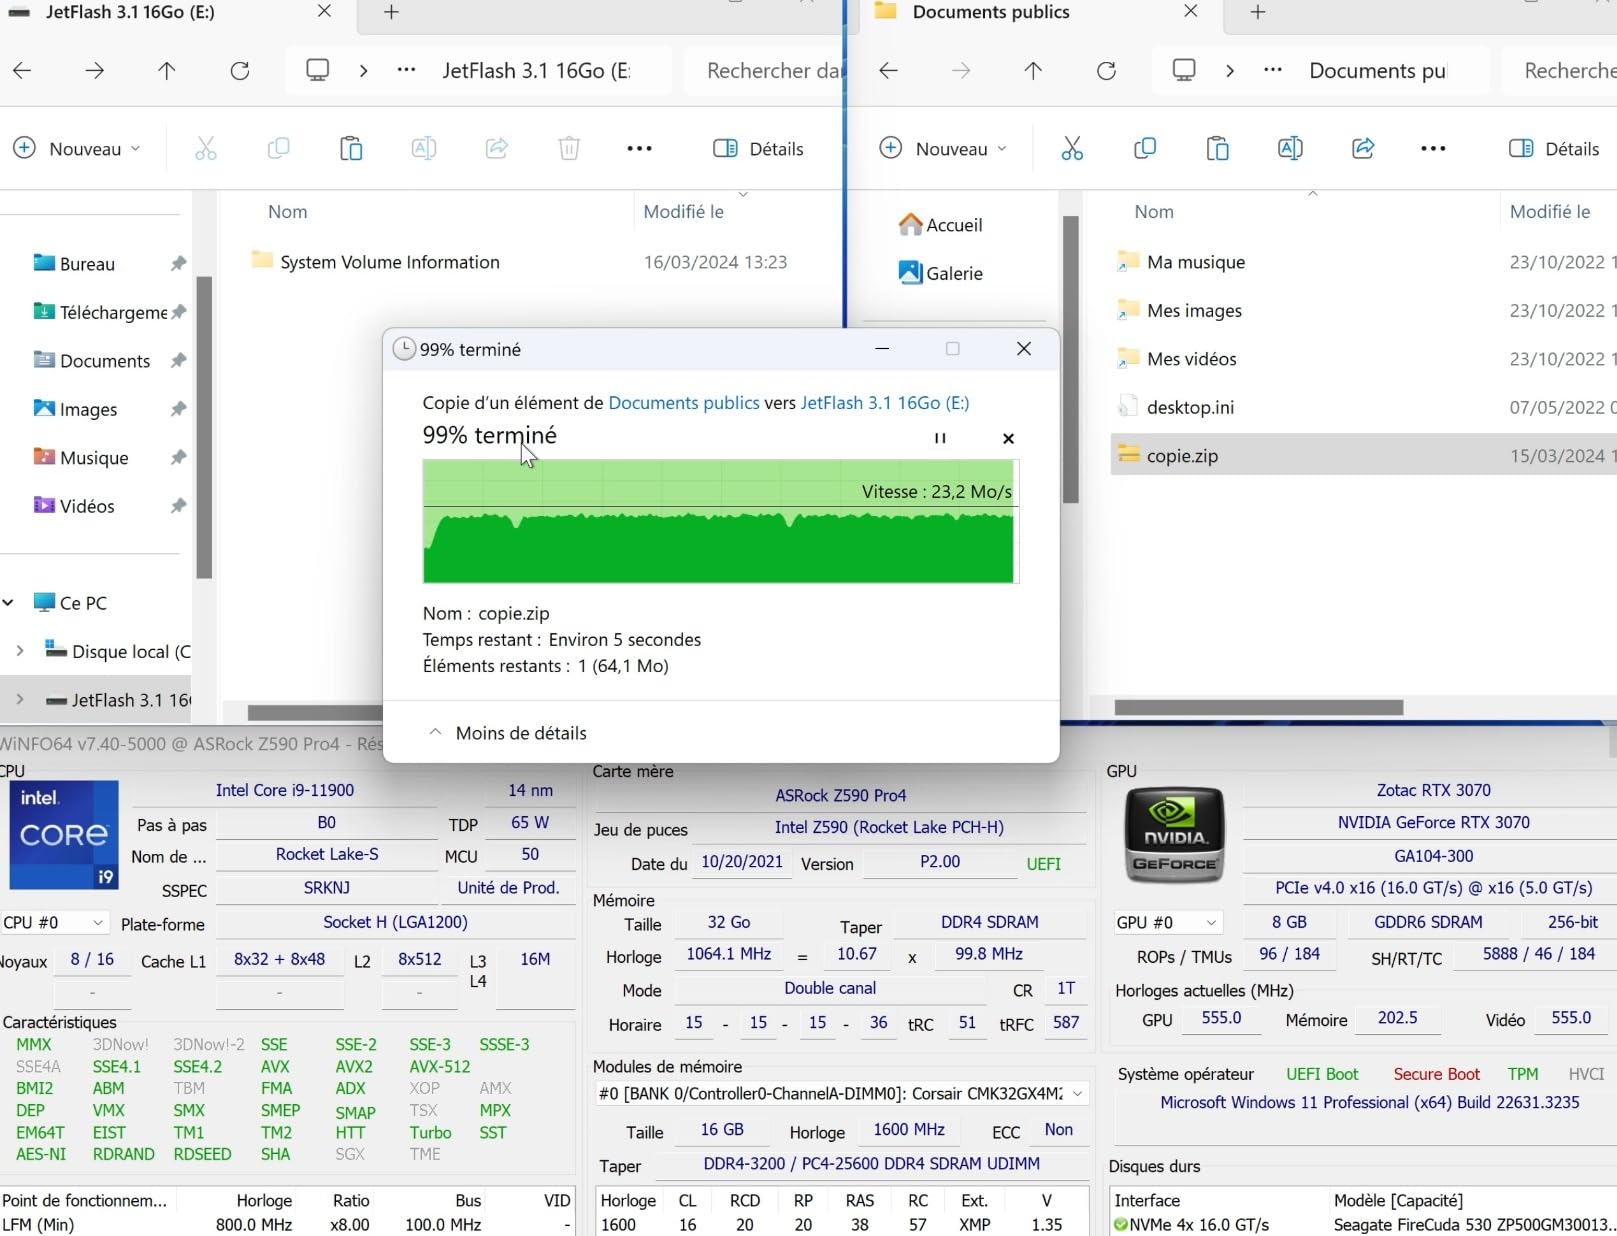Refresh the JetFlash 3.1 16Go folder view

tap(240, 71)
